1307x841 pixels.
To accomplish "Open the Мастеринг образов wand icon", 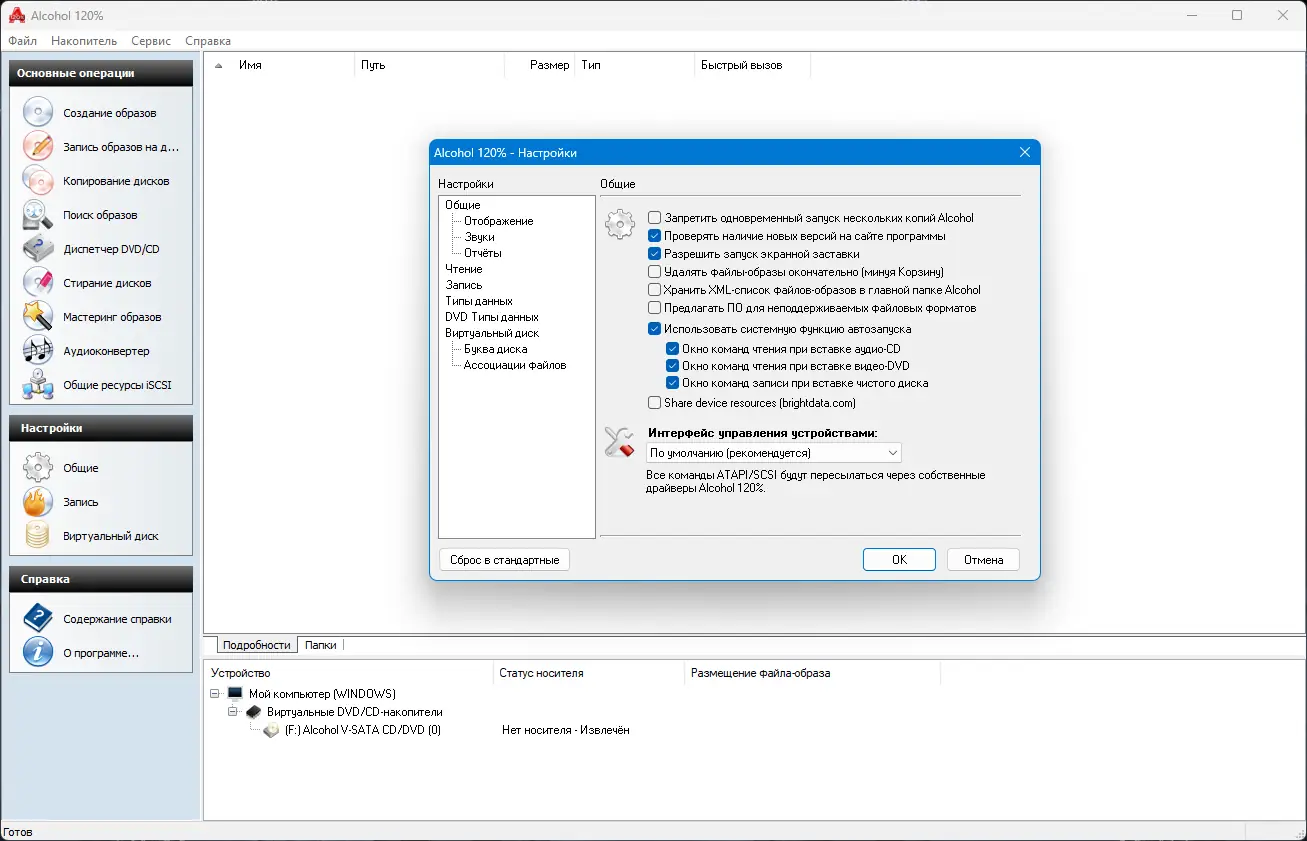I will pos(38,316).
